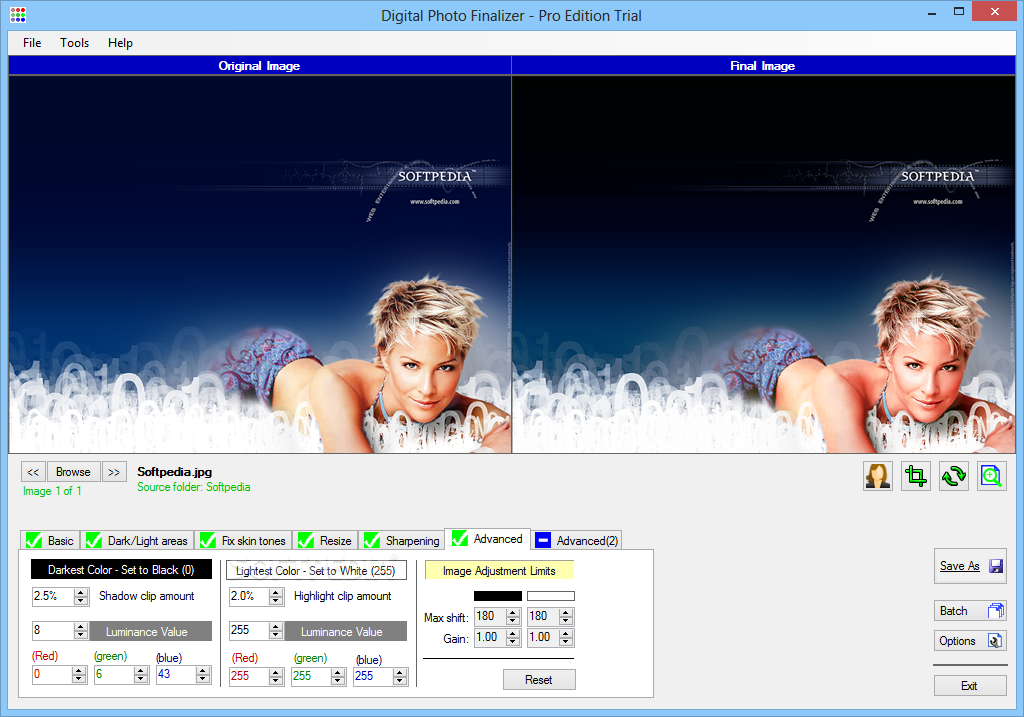Toggle the Advanced tab checkmark
This screenshot has height=717, width=1024.
tap(460, 539)
